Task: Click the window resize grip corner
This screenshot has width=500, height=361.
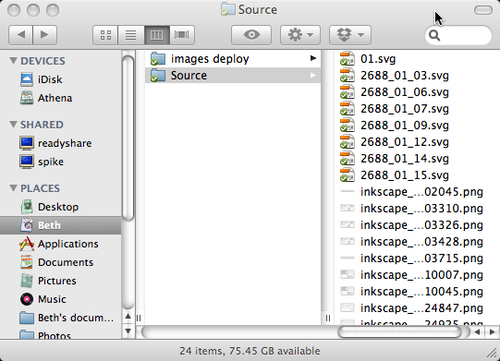Action: [492, 353]
